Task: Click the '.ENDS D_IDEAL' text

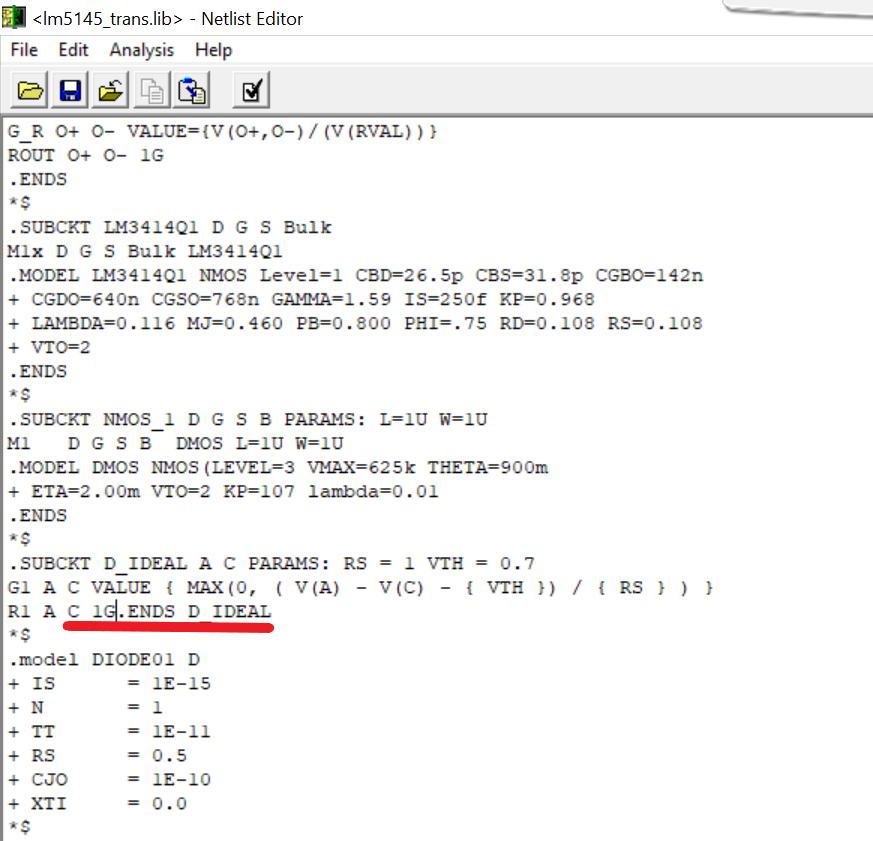Action: (195, 611)
